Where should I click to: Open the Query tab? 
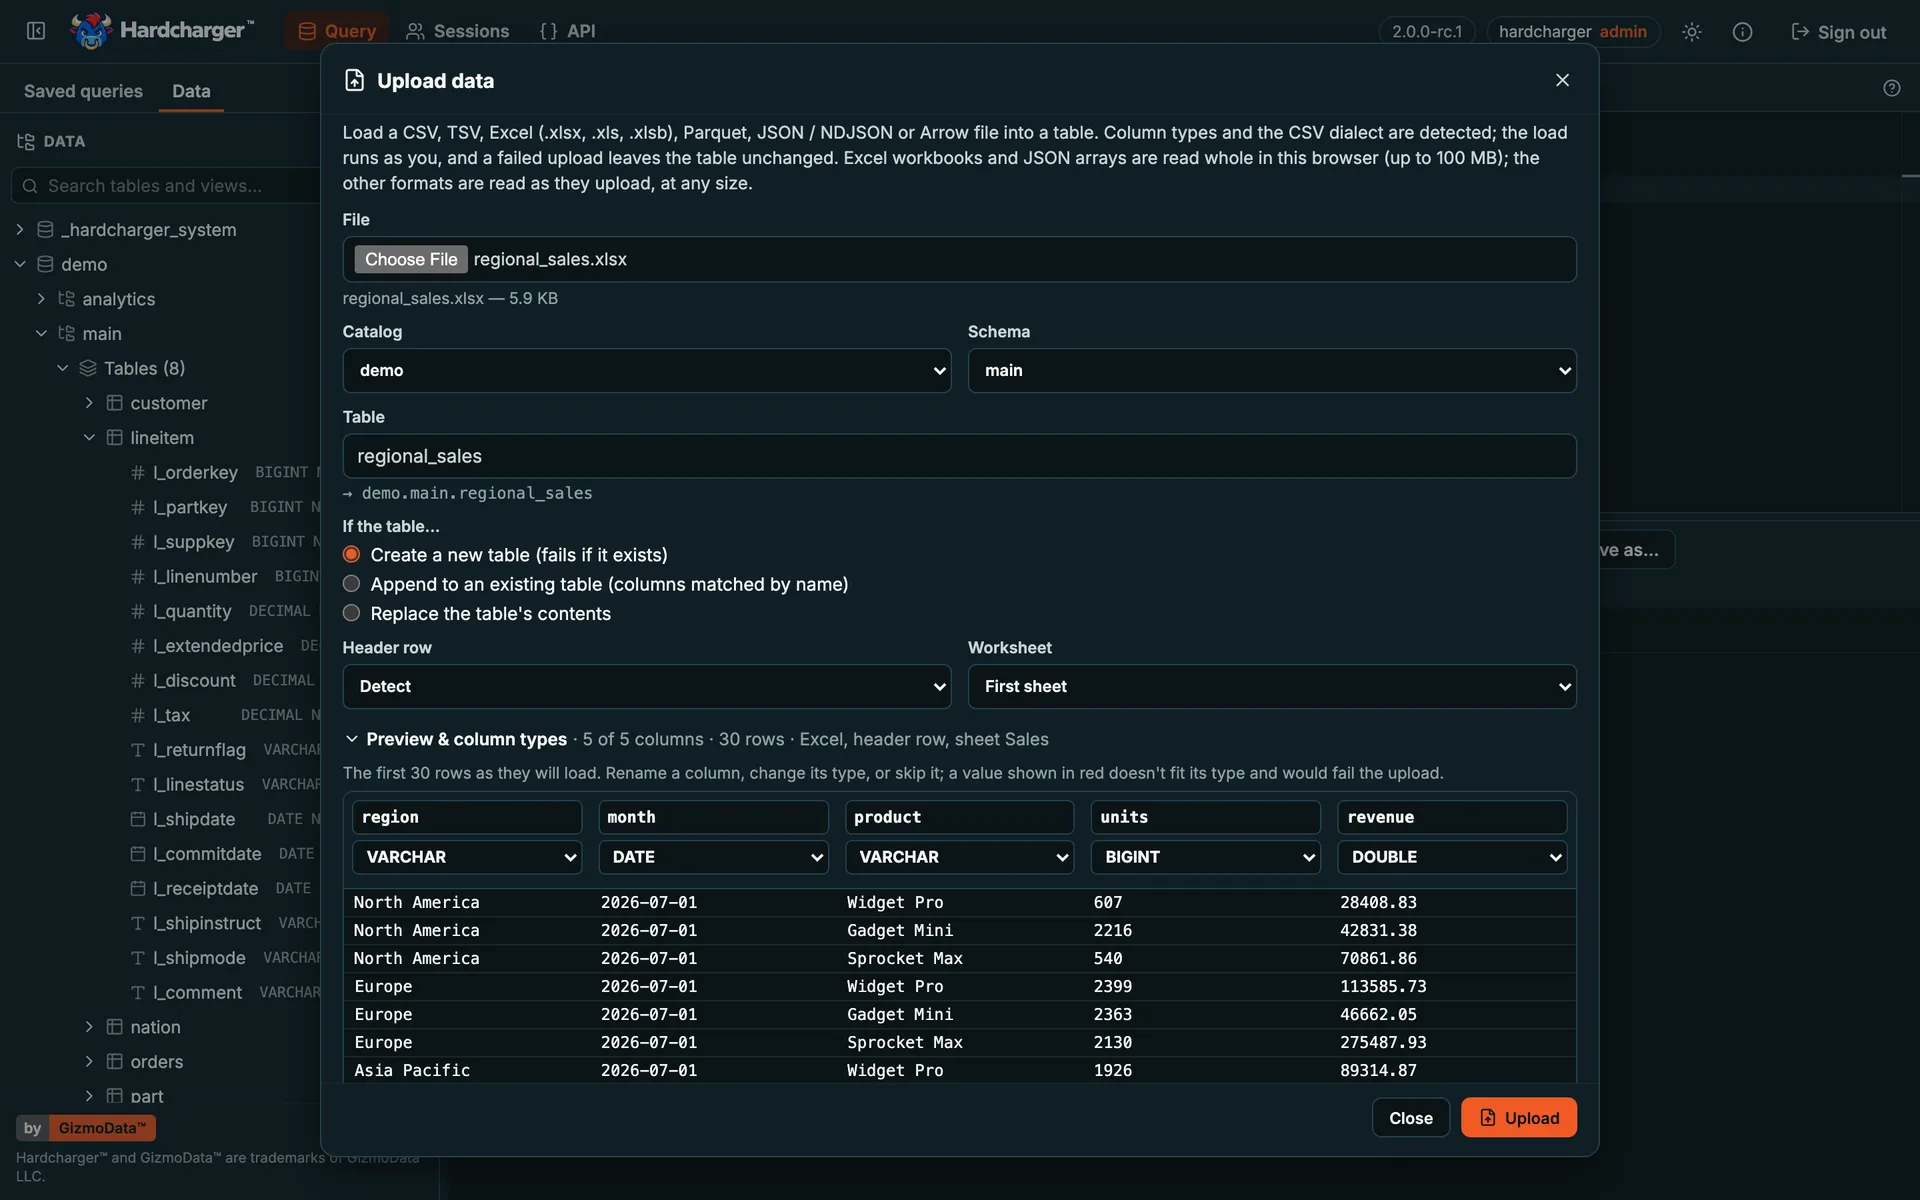(337, 31)
